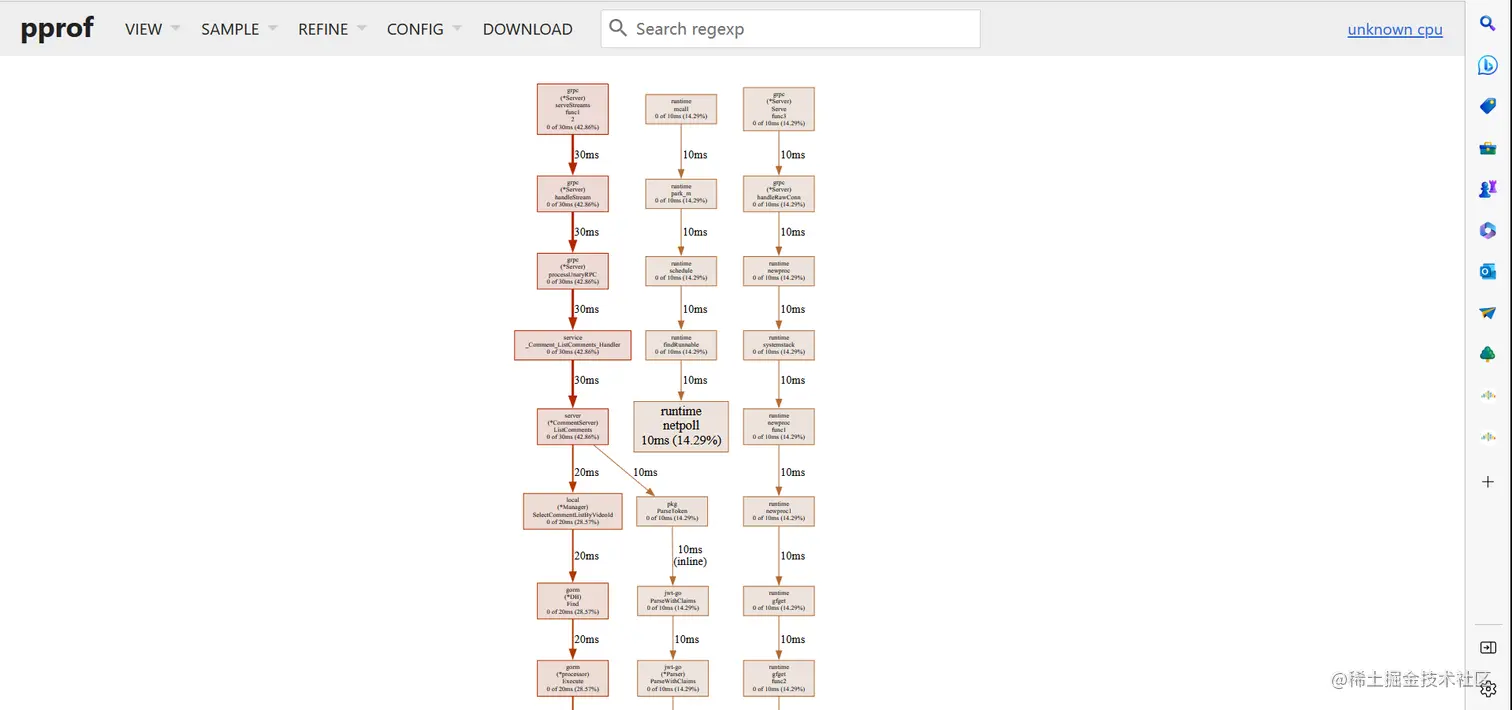1512x710 pixels.
Task: Open Outlook from the sidebar
Action: point(1488,271)
